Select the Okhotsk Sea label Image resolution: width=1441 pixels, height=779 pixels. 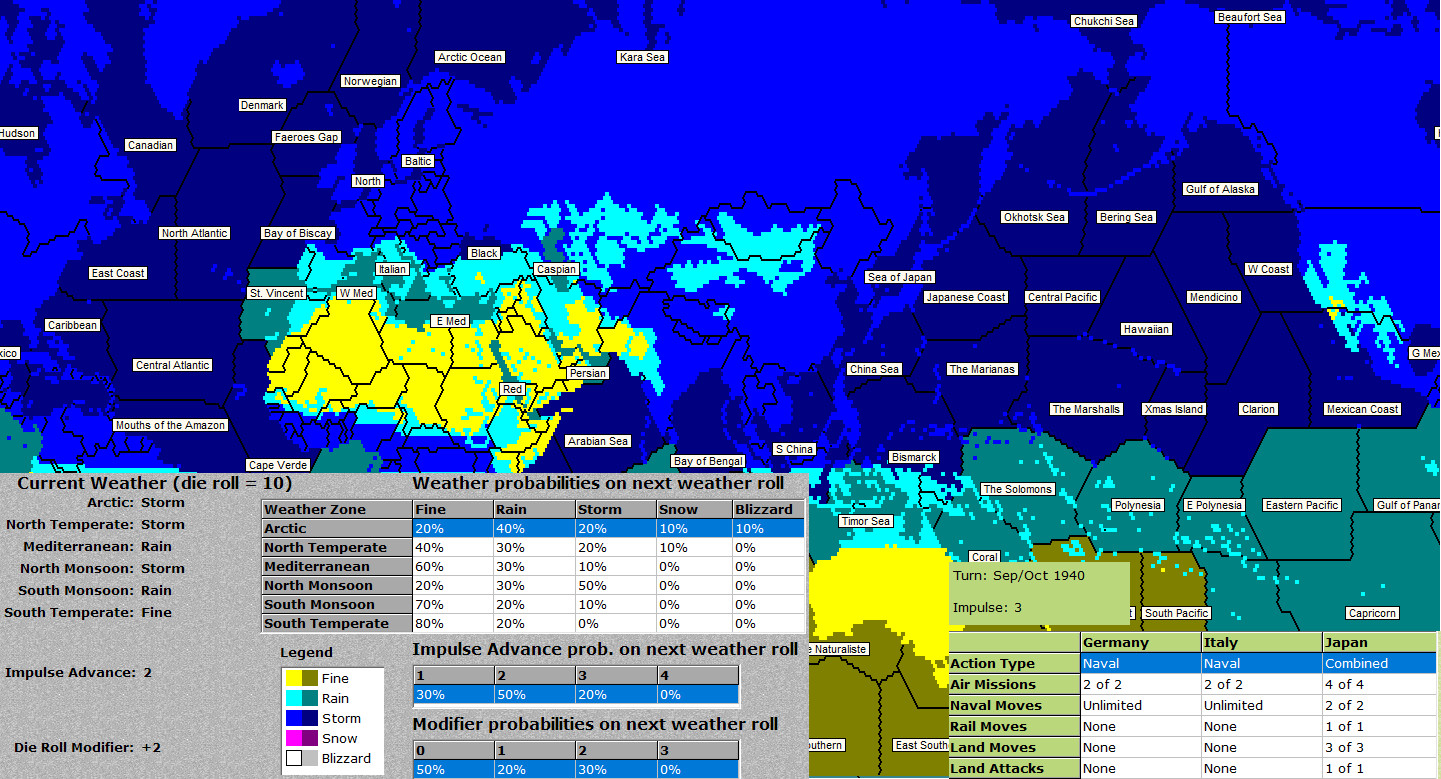click(1034, 217)
